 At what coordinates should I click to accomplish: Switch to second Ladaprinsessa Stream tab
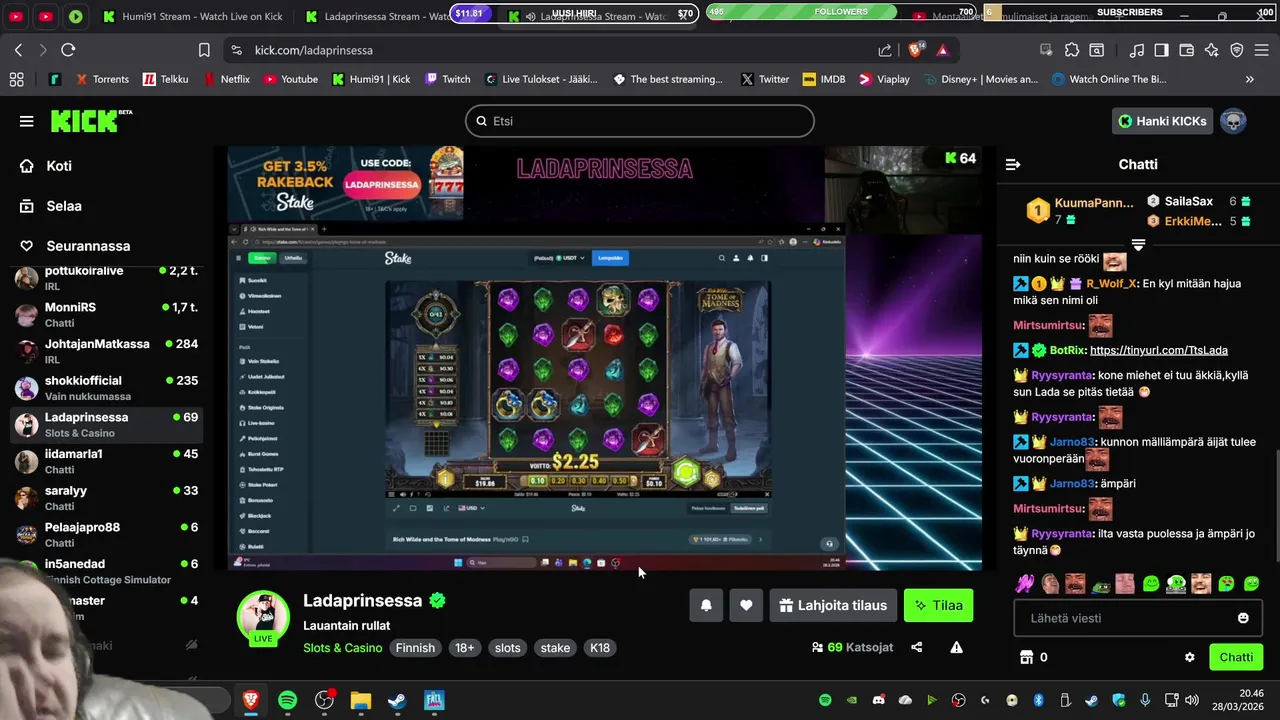coord(598,17)
